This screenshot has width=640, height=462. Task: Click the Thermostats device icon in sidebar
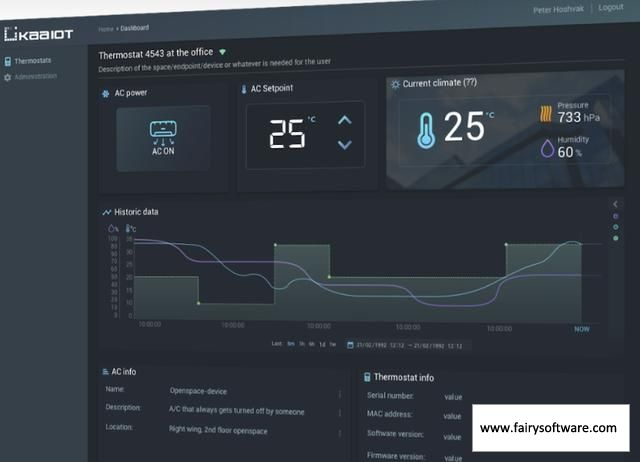tap(7, 62)
